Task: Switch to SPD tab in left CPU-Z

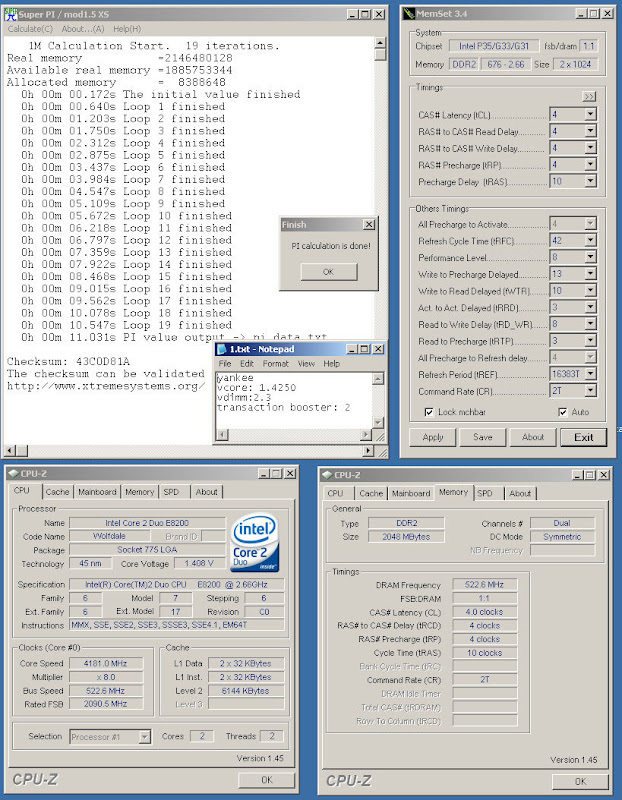Action: [x=171, y=492]
